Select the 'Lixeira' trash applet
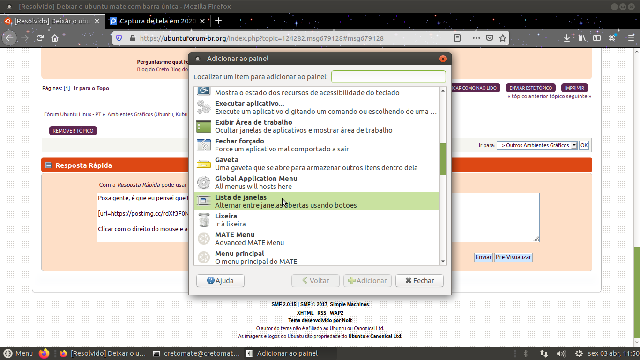640x360 pixels. (317, 220)
